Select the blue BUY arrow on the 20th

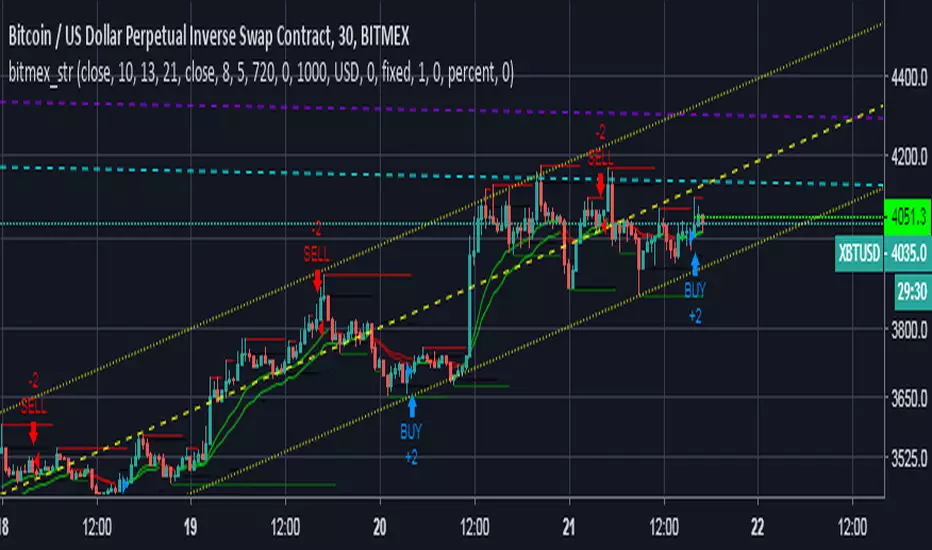tap(411, 407)
